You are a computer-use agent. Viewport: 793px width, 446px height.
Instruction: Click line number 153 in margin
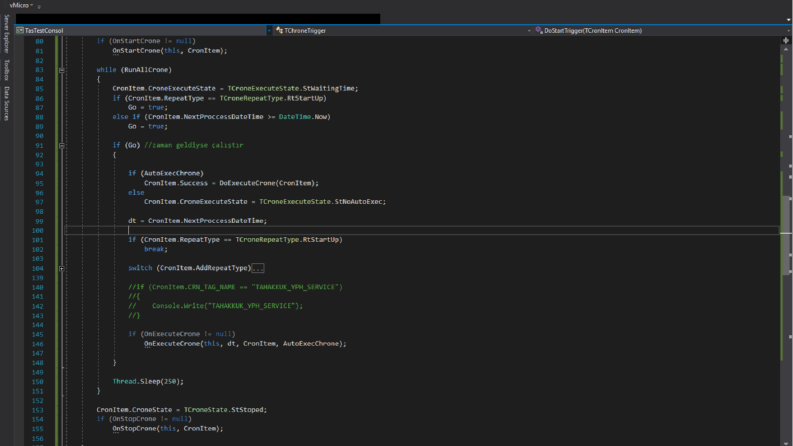pyautogui.click(x=38, y=410)
